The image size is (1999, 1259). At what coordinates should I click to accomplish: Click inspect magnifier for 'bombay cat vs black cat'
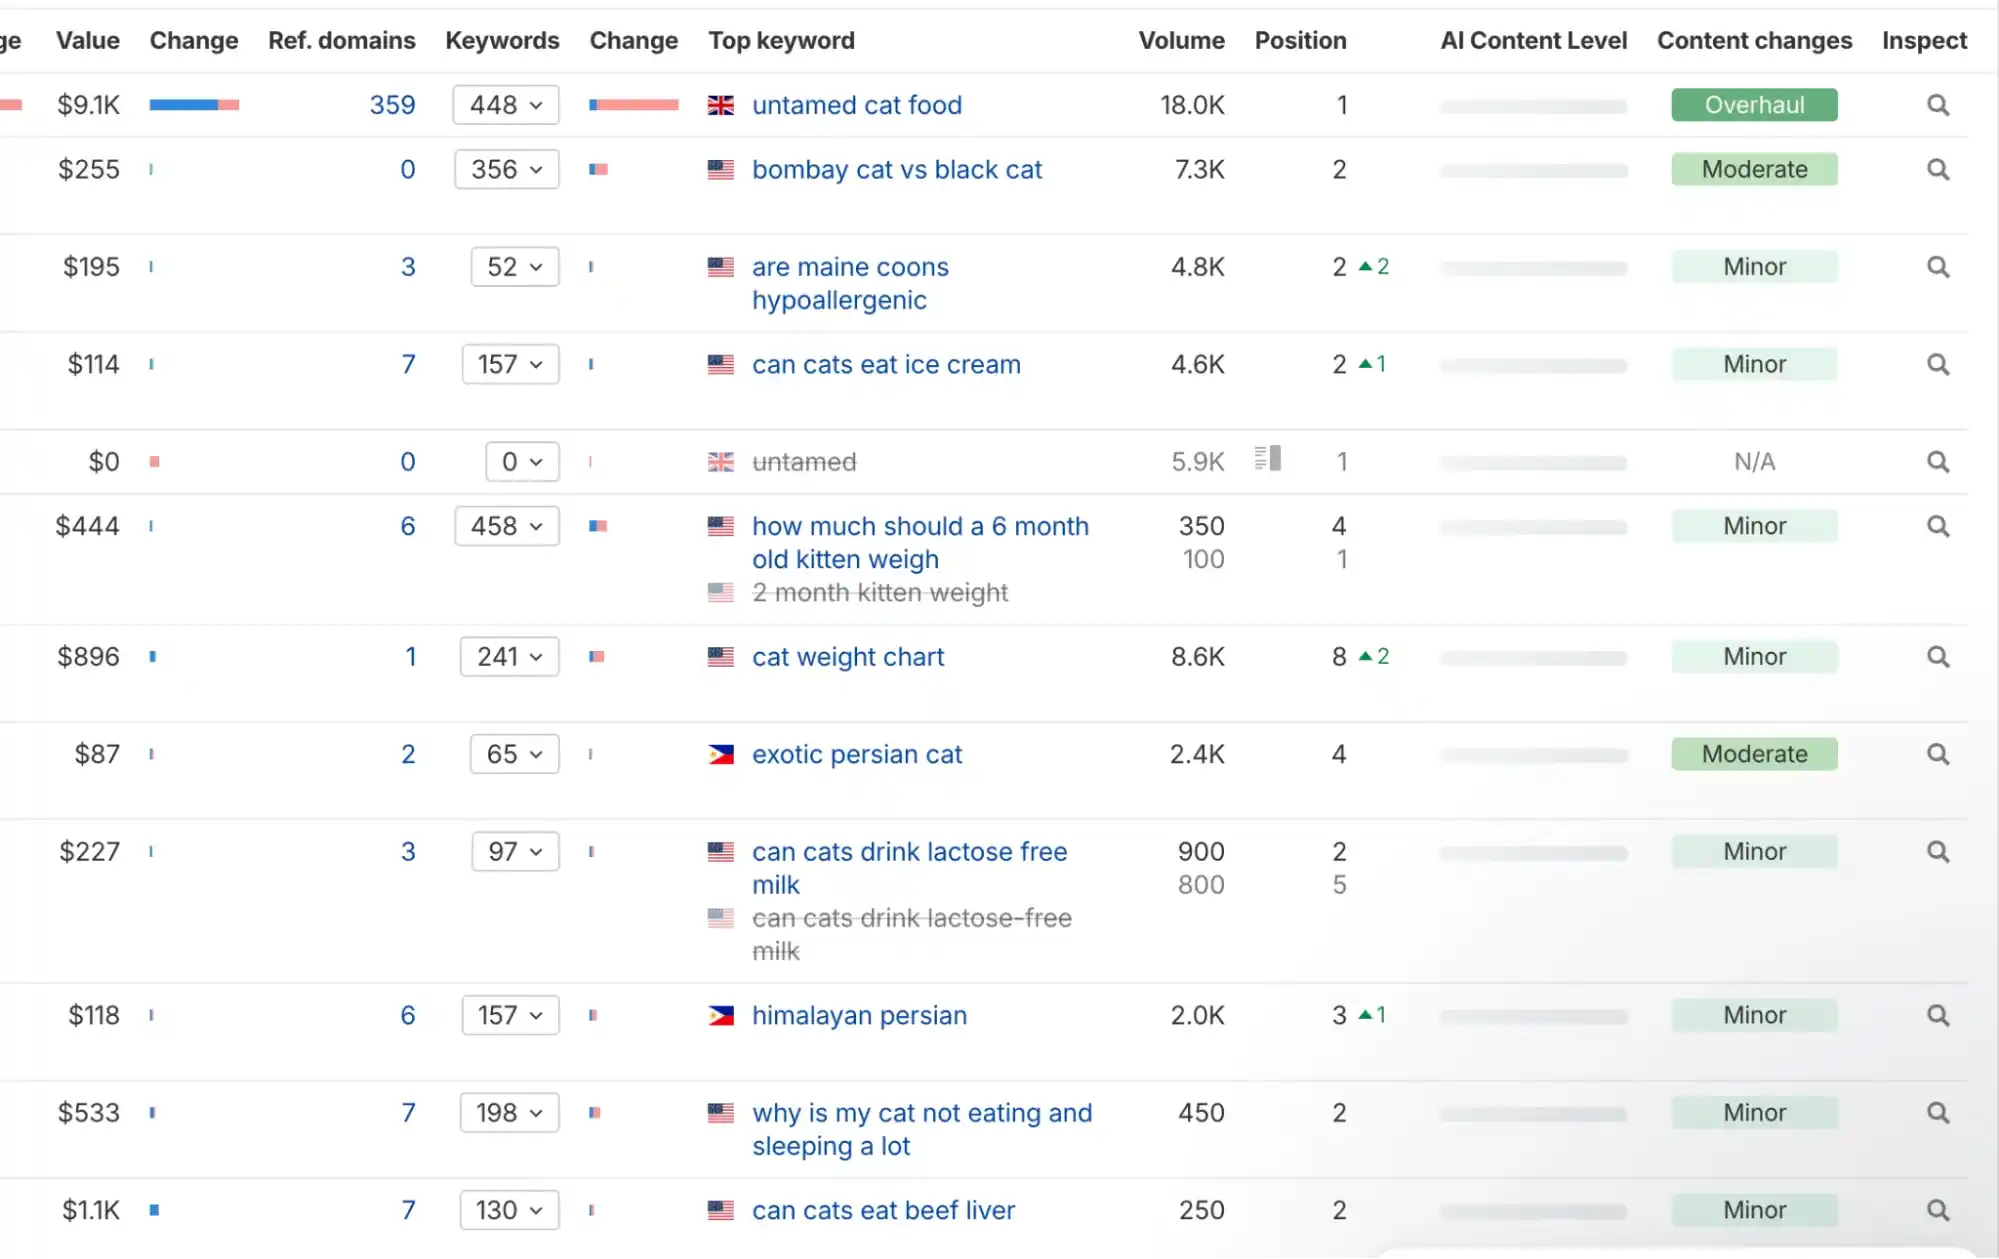1937,170
